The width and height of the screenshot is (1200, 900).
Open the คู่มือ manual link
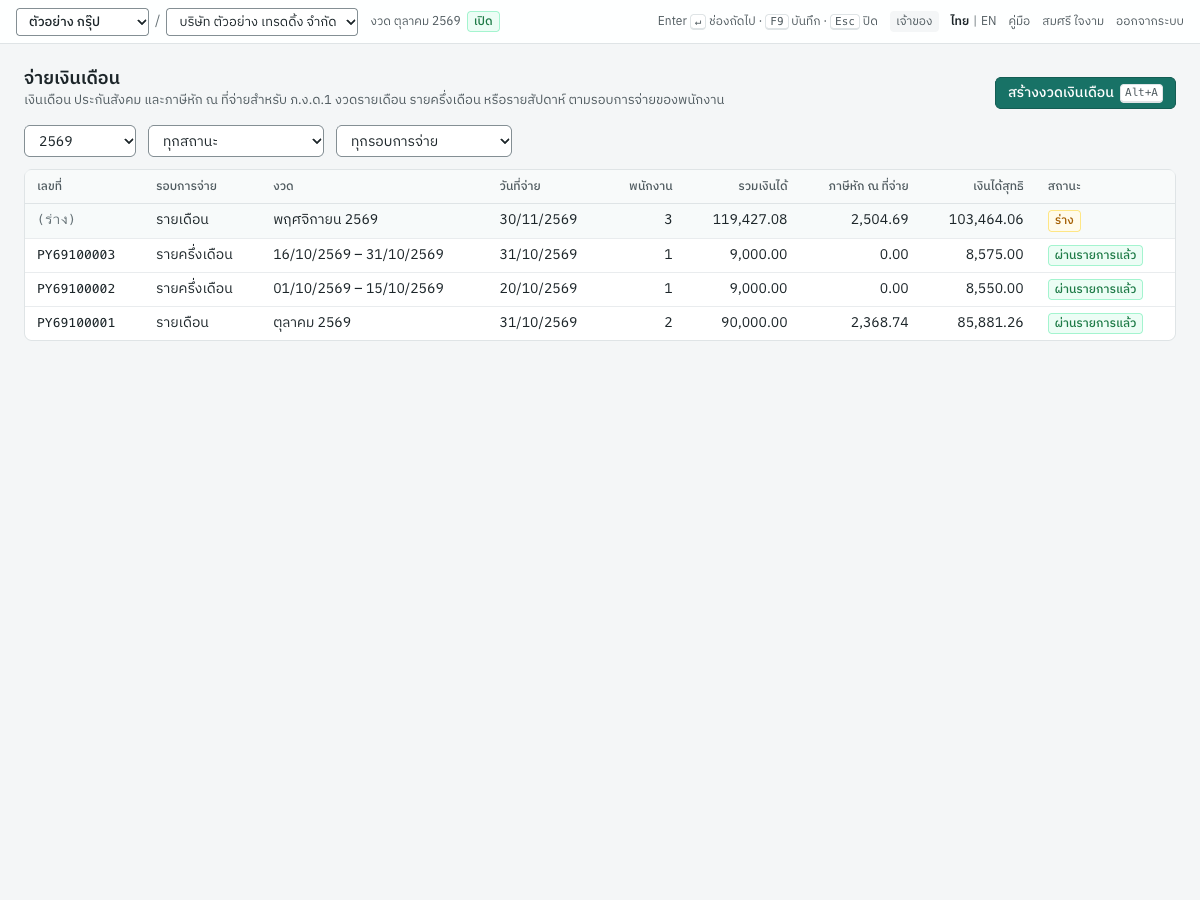click(x=1019, y=21)
